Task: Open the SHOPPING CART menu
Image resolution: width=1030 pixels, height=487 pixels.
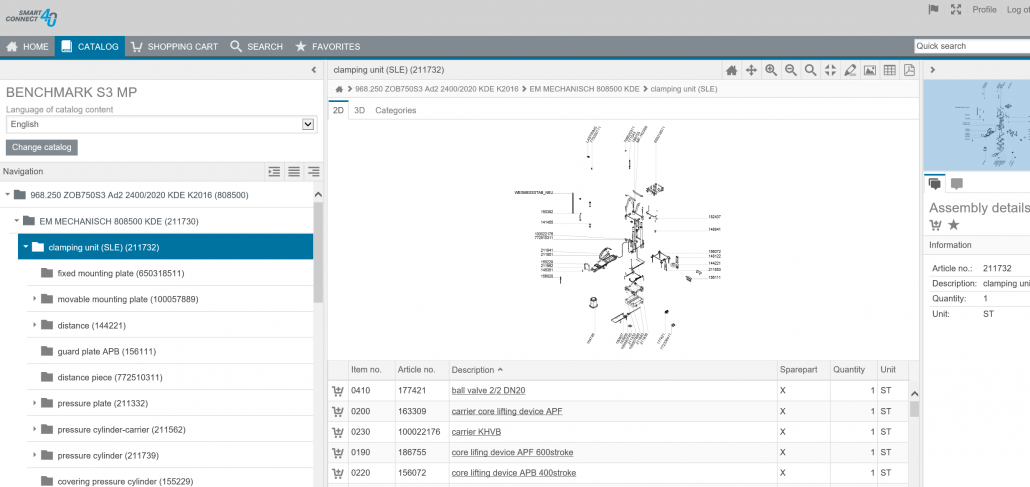Action: point(174,47)
